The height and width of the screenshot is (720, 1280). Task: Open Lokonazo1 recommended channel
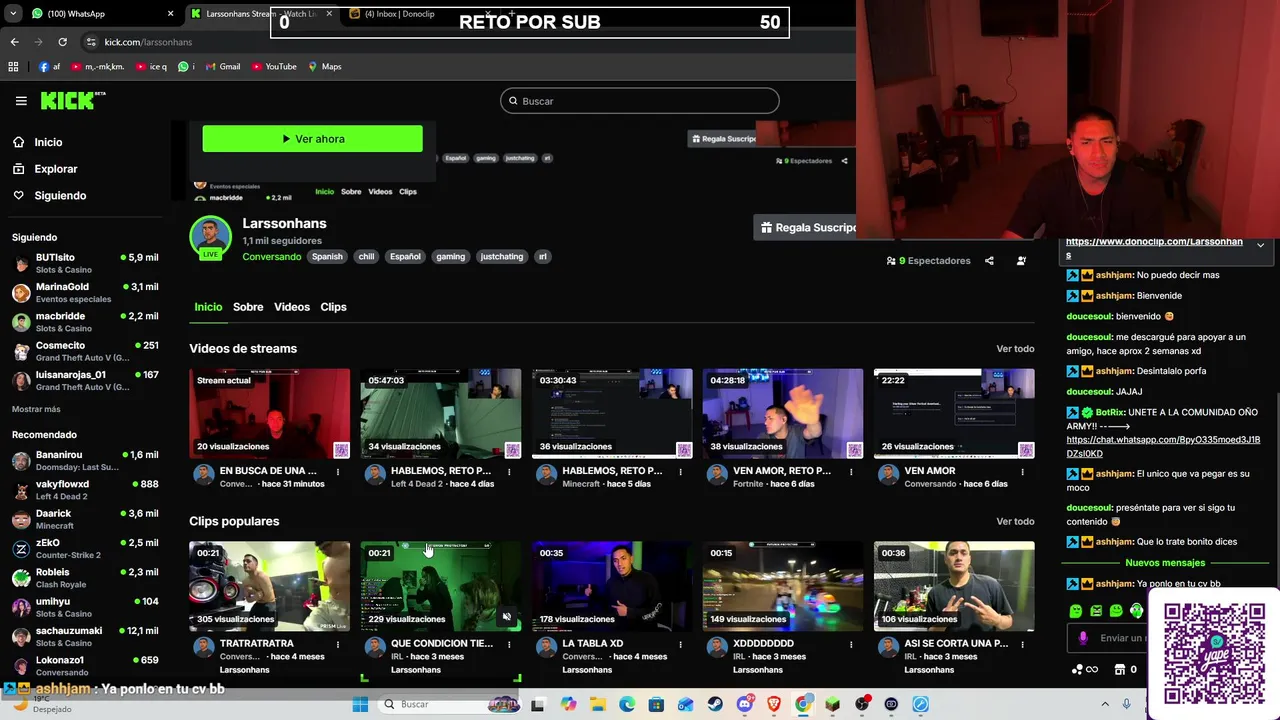click(x=85, y=665)
